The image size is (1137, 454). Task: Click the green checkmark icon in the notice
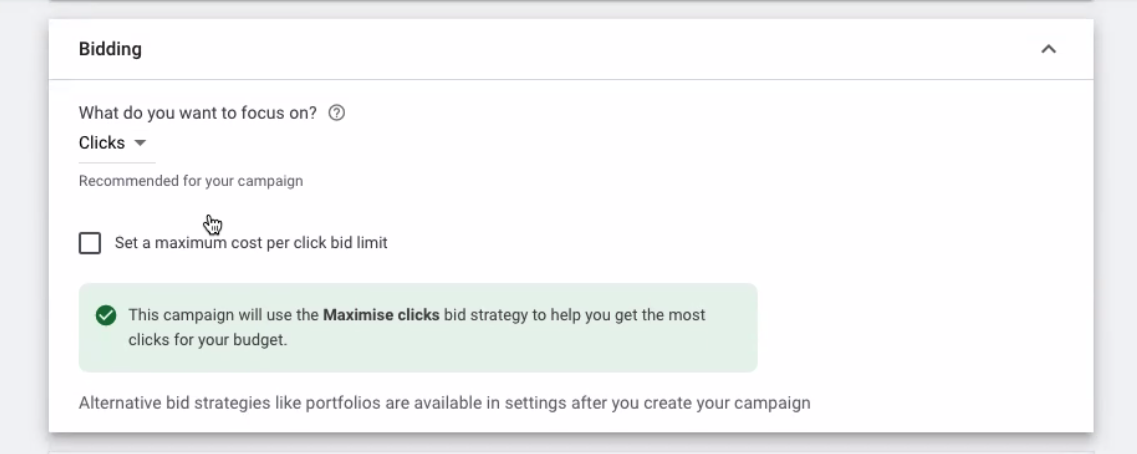coord(105,315)
